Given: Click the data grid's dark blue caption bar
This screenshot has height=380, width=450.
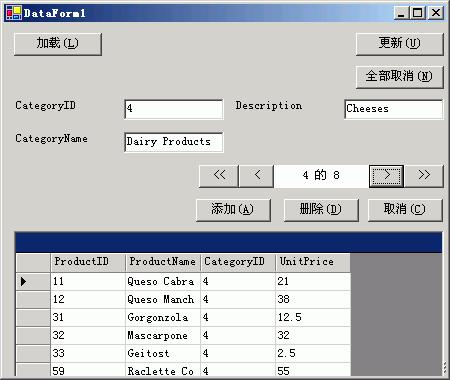Looking at the screenshot, I should point(229,242).
